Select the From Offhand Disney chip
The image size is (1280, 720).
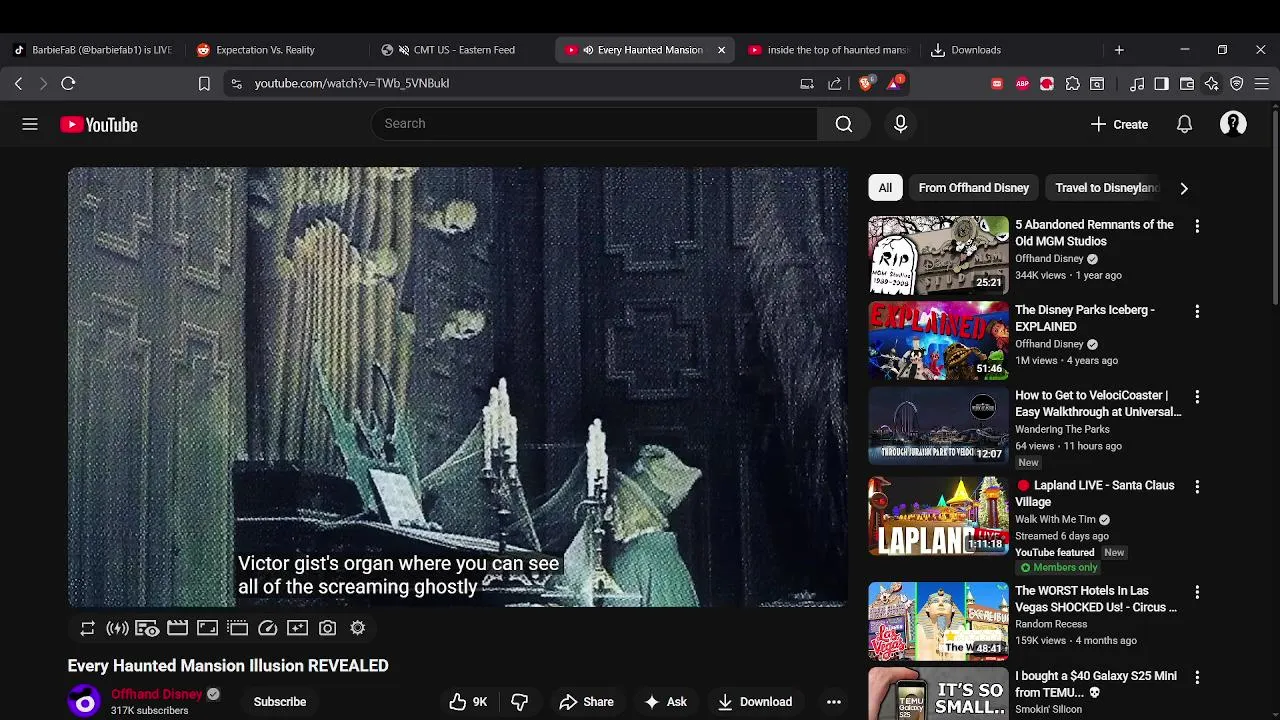coord(974,188)
